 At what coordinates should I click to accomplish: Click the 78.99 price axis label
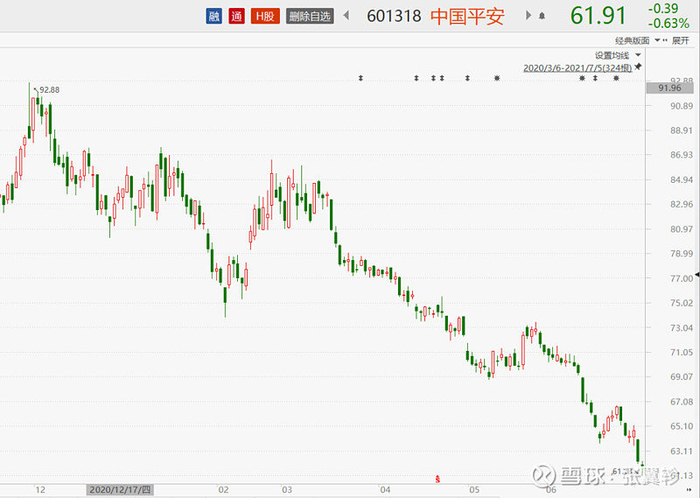(x=681, y=253)
